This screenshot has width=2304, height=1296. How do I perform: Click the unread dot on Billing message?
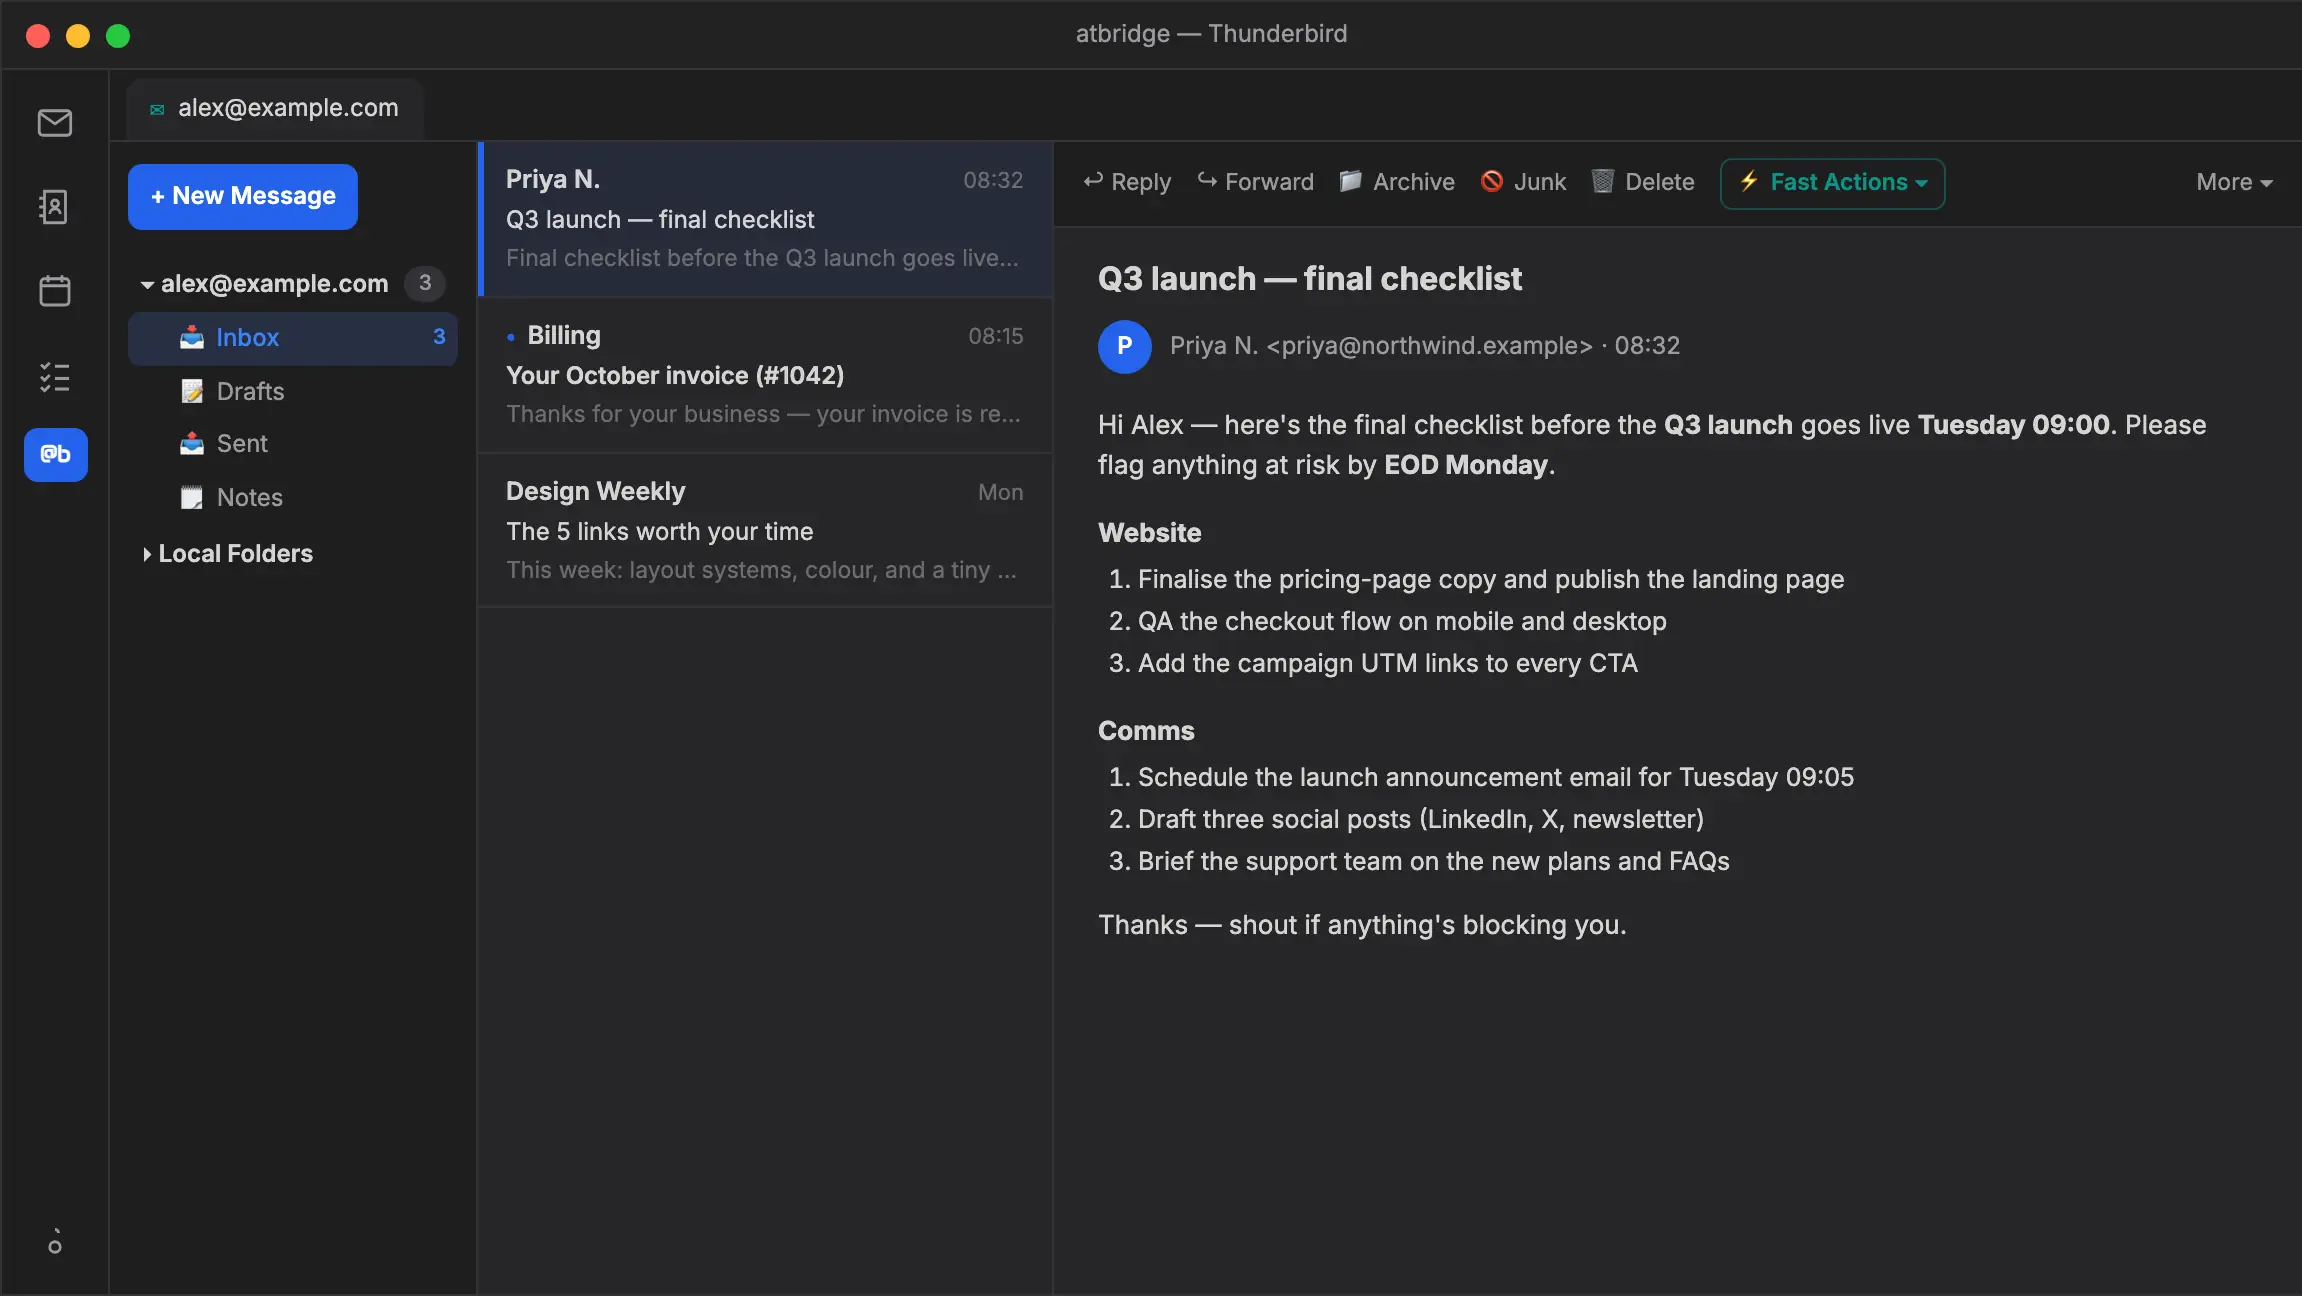(511, 337)
